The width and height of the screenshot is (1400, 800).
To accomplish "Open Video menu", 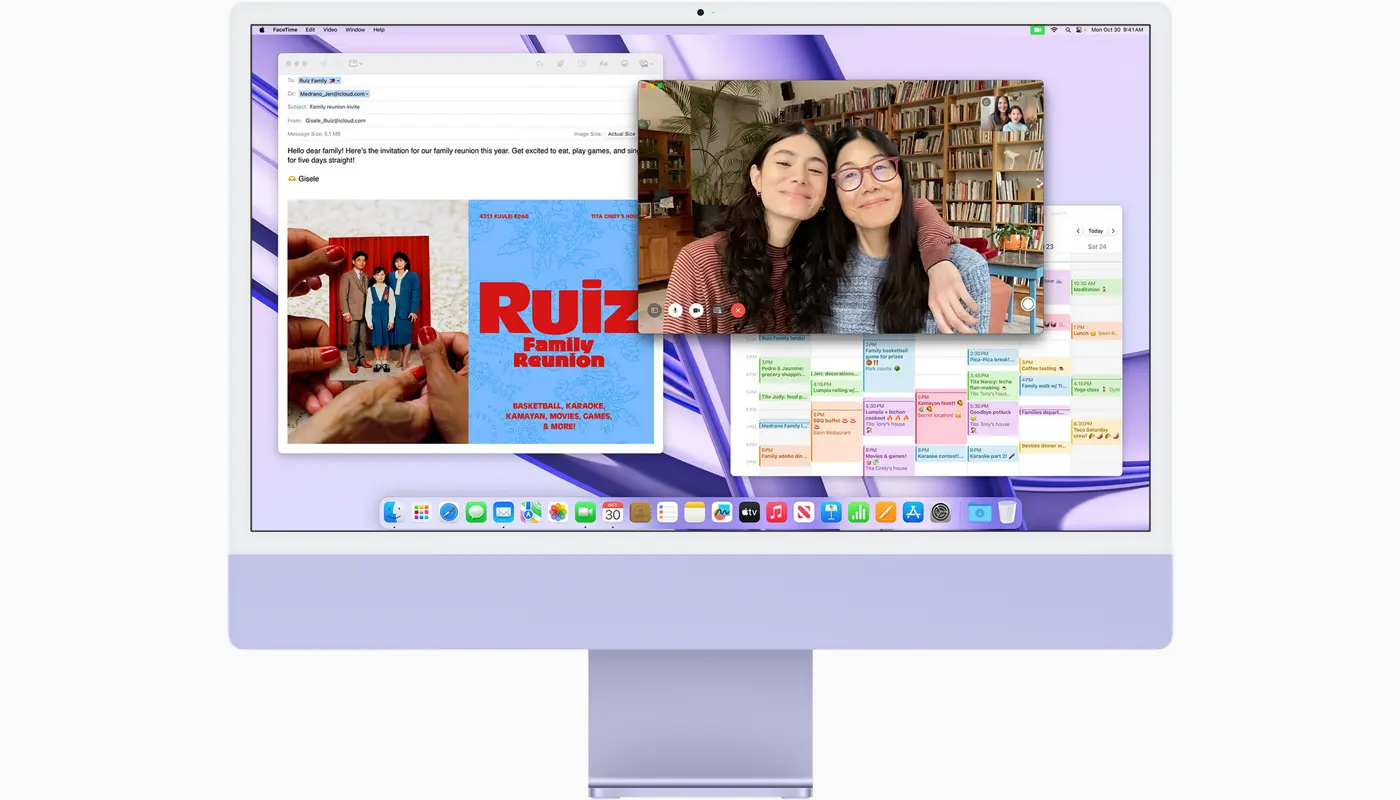I will coord(330,30).
